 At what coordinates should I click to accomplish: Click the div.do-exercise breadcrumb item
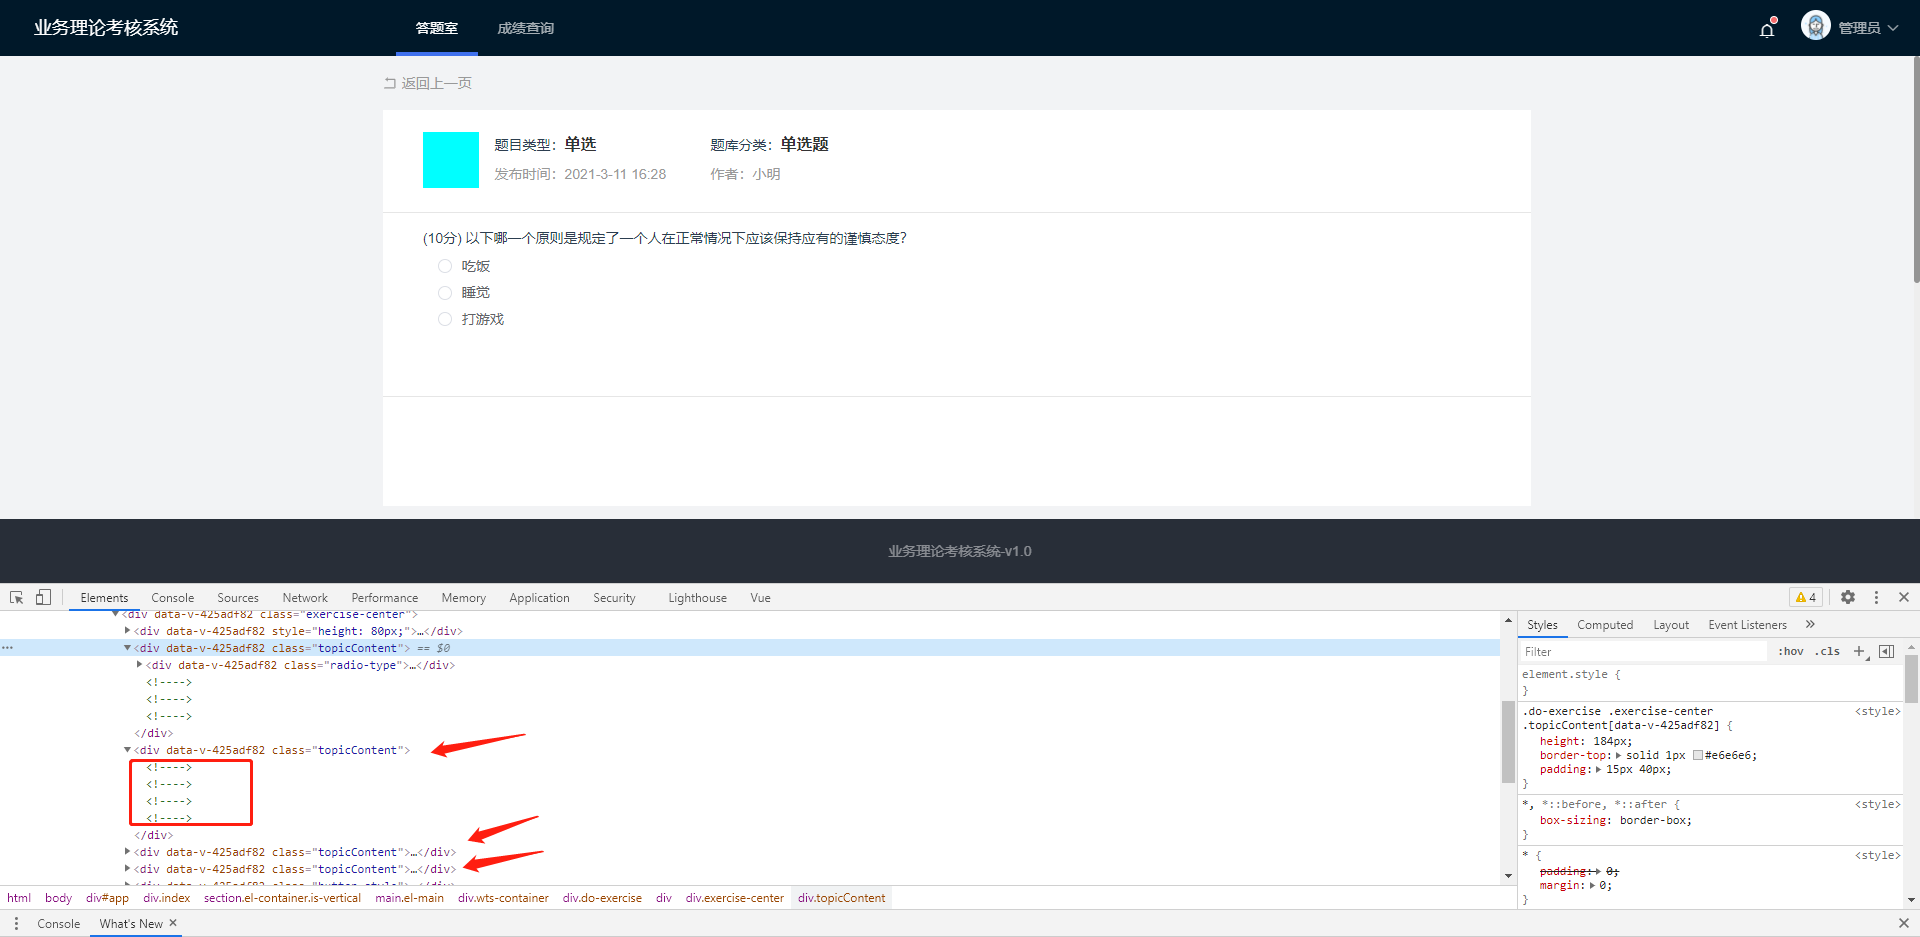(x=602, y=898)
